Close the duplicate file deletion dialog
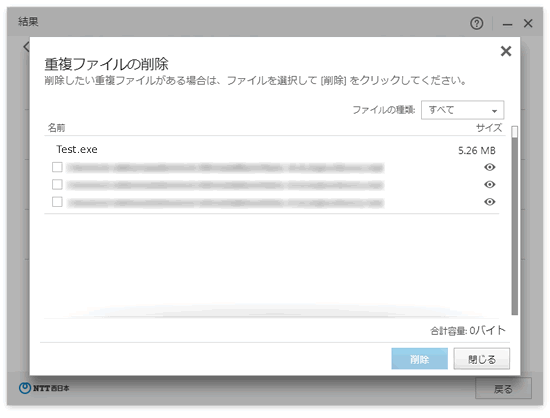The height and width of the screenshot is (418, 550). tap(505, 51)
